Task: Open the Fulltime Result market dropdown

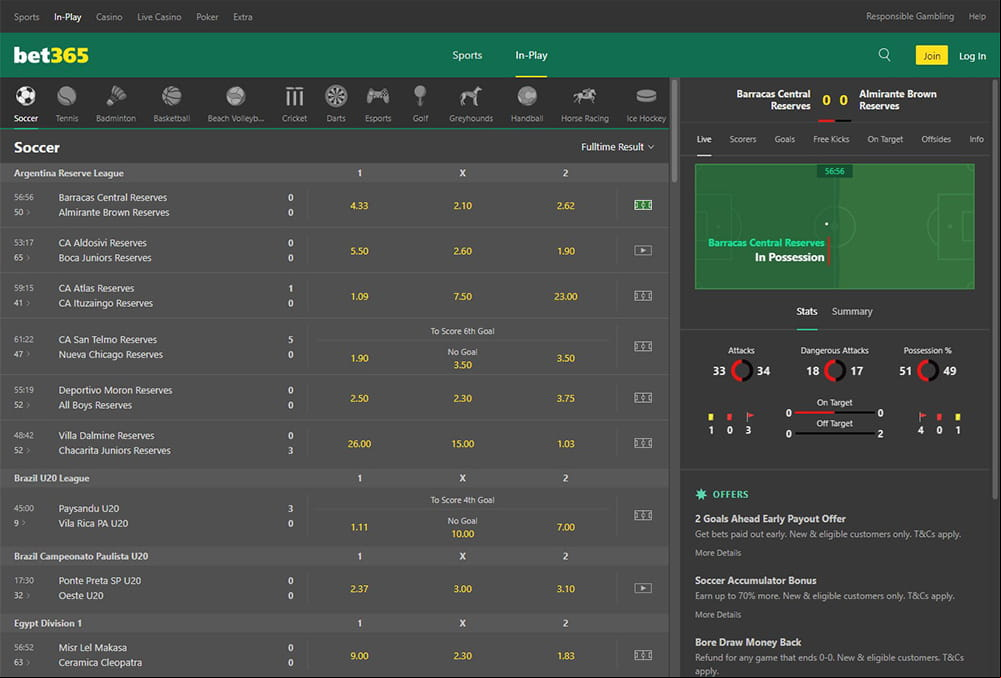Action: (617, 147)
